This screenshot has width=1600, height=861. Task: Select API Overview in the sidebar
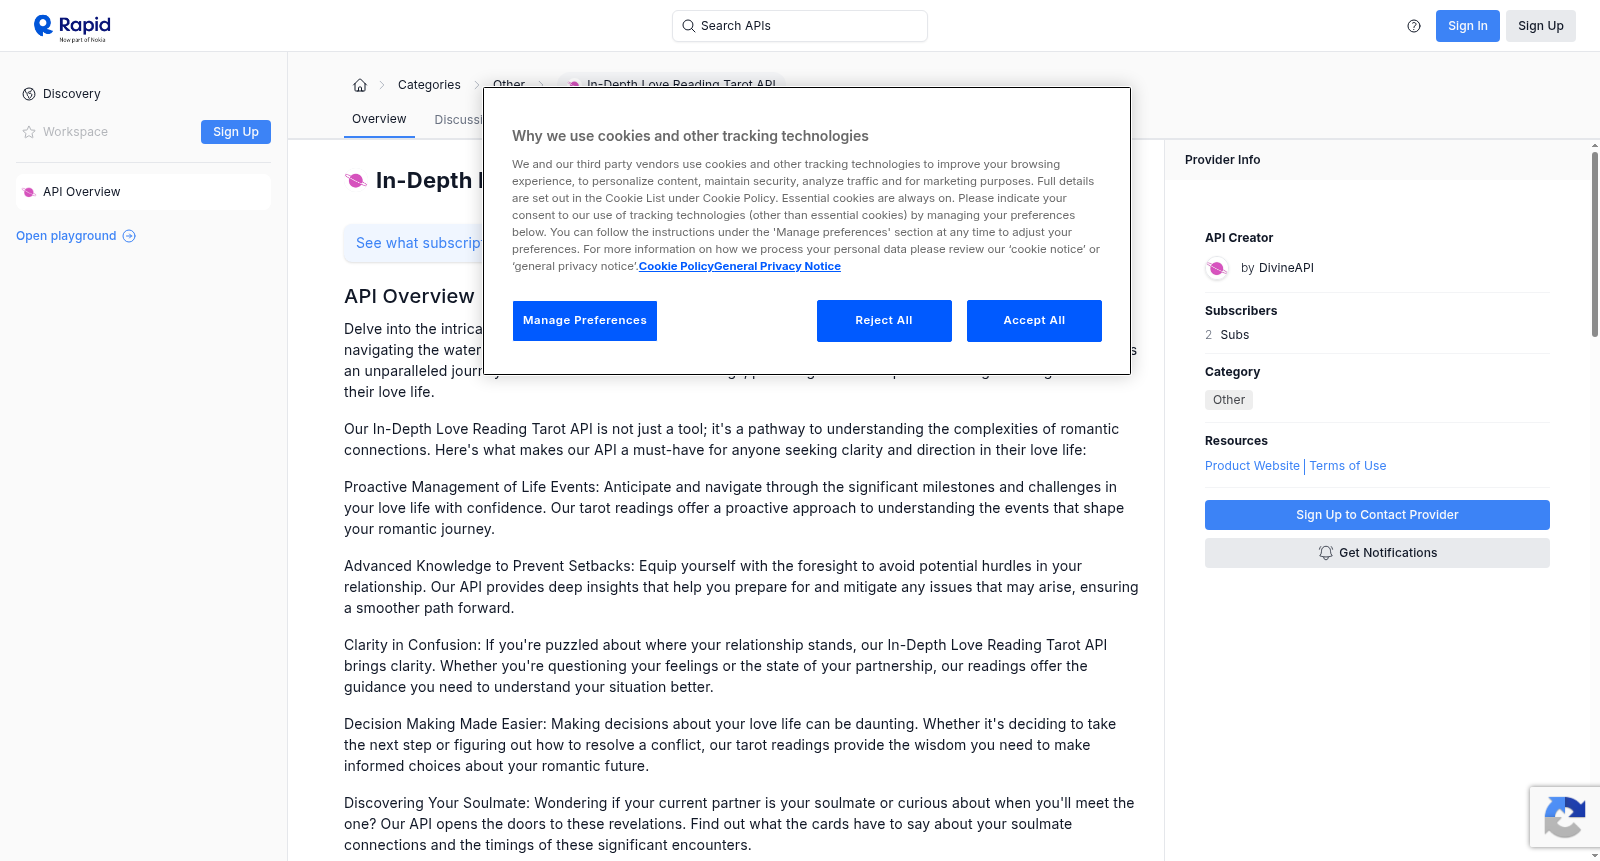[143, 192]
